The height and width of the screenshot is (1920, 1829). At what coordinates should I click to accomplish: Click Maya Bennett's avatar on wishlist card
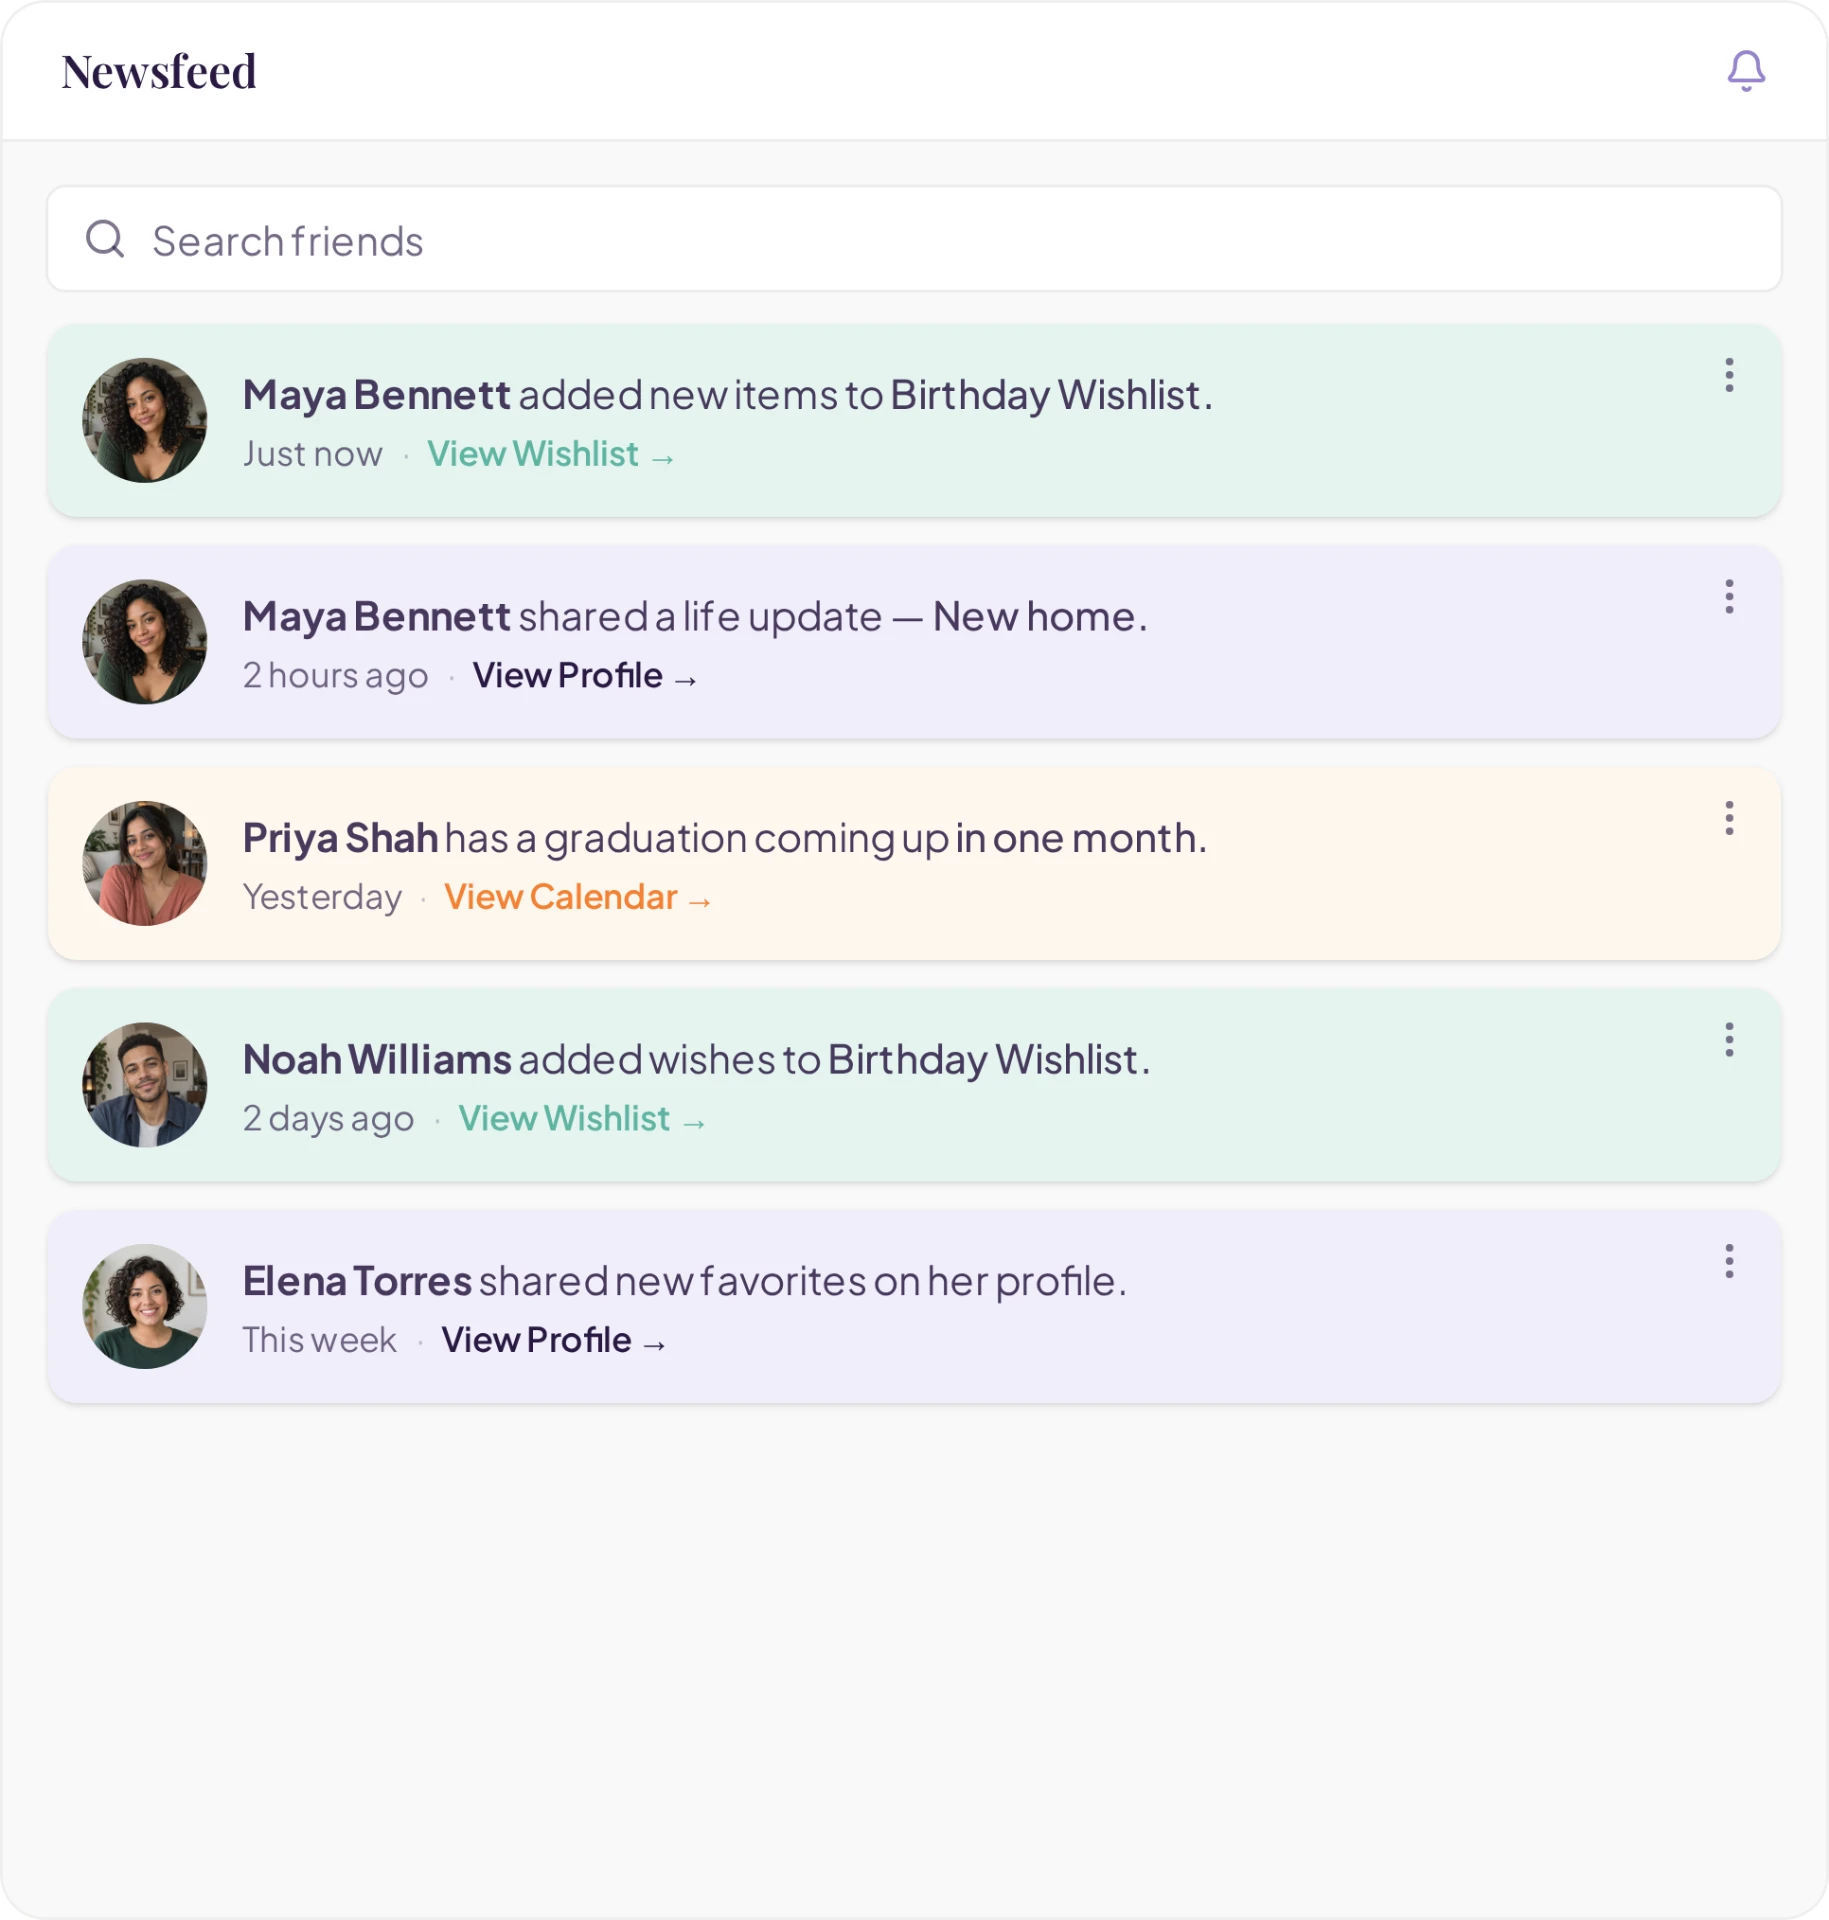145,420
